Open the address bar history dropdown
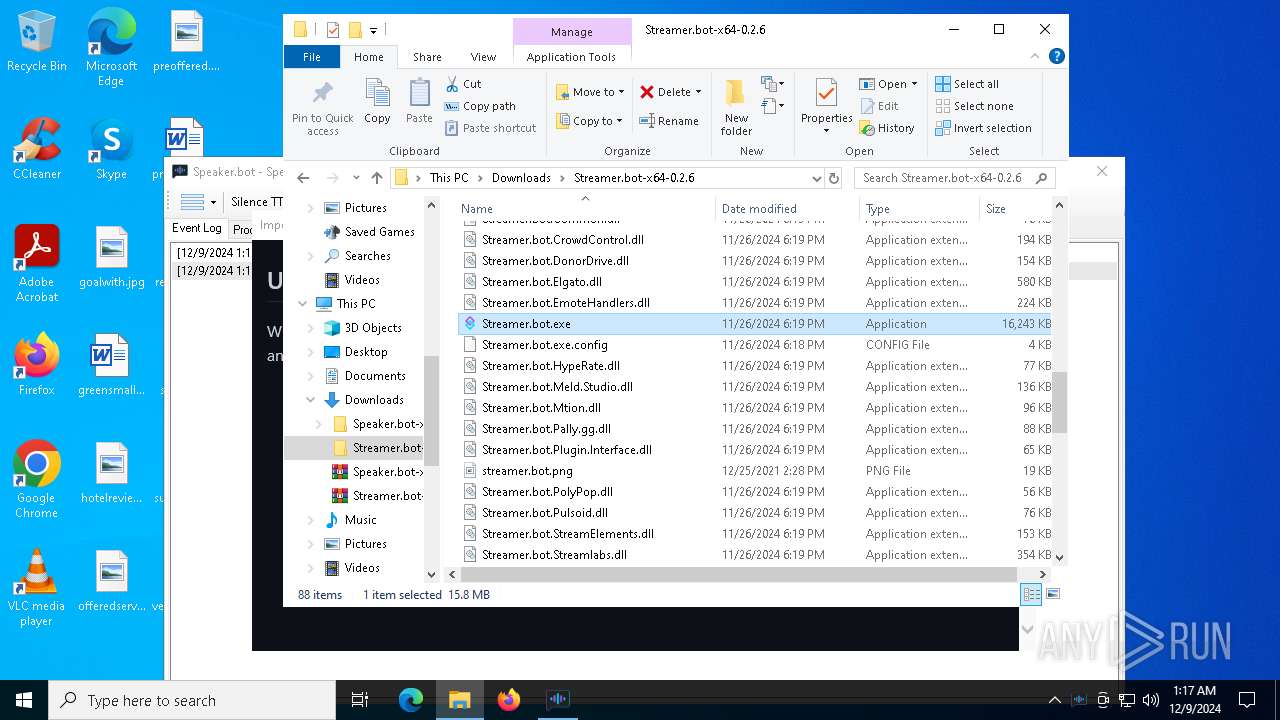 point(817,178)
